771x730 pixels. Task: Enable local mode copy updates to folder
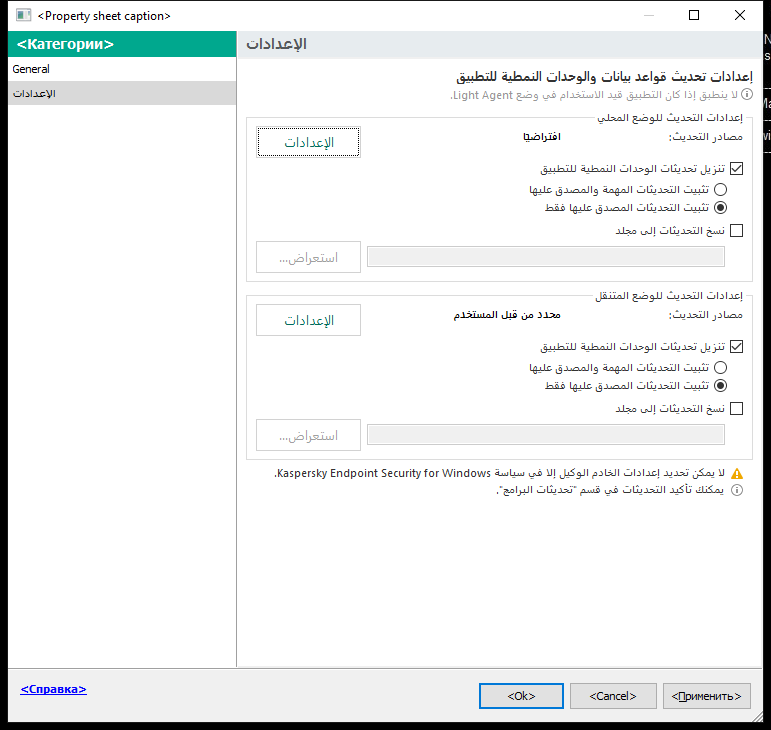[736, 231]
